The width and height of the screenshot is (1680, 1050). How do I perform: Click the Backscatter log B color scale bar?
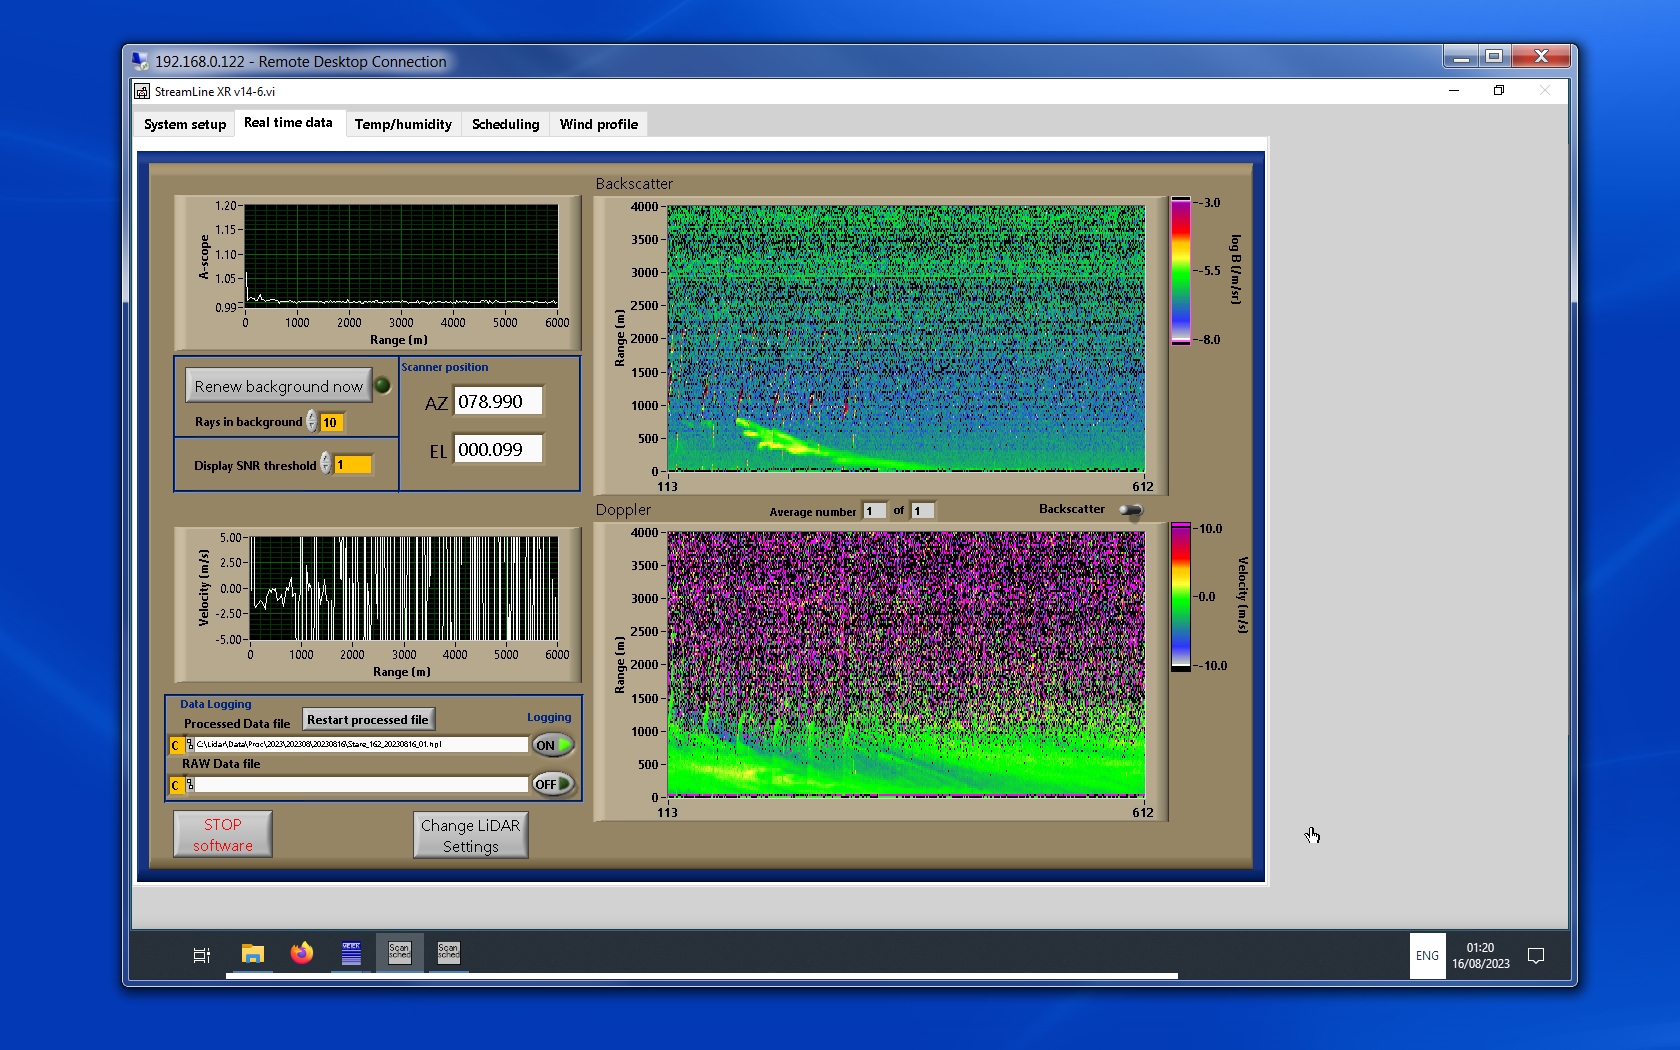1181,271
